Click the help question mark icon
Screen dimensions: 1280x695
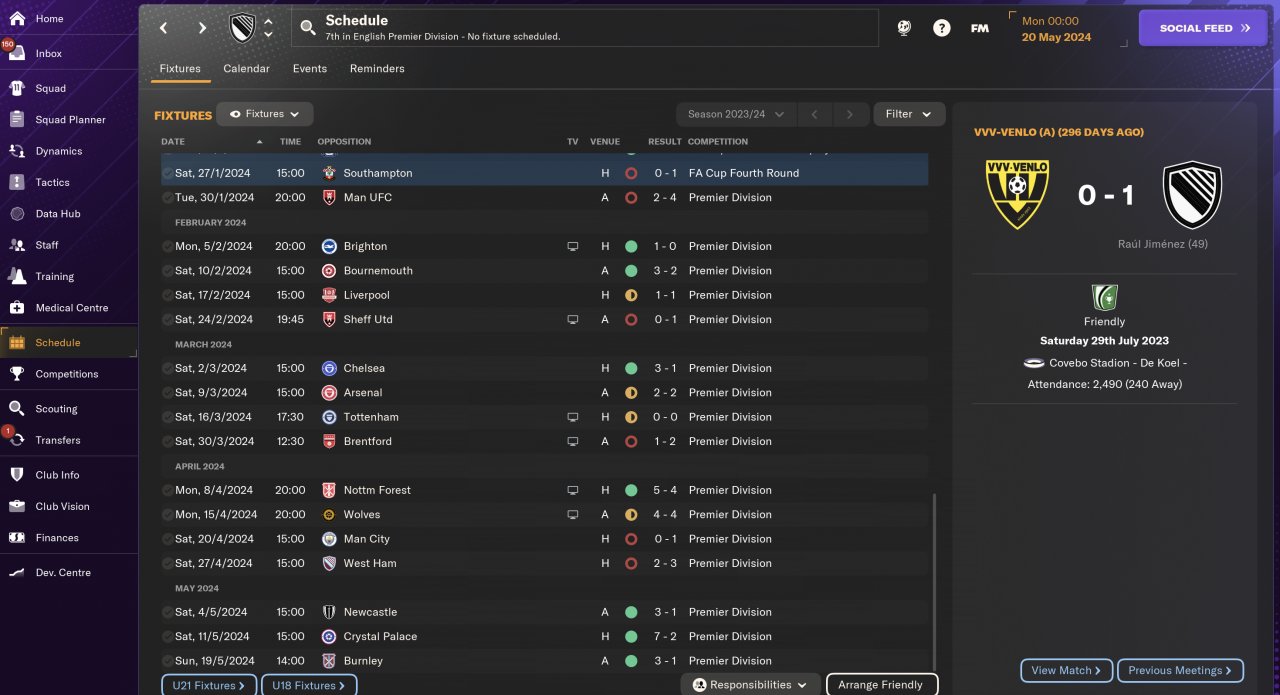tap(941, 28)
